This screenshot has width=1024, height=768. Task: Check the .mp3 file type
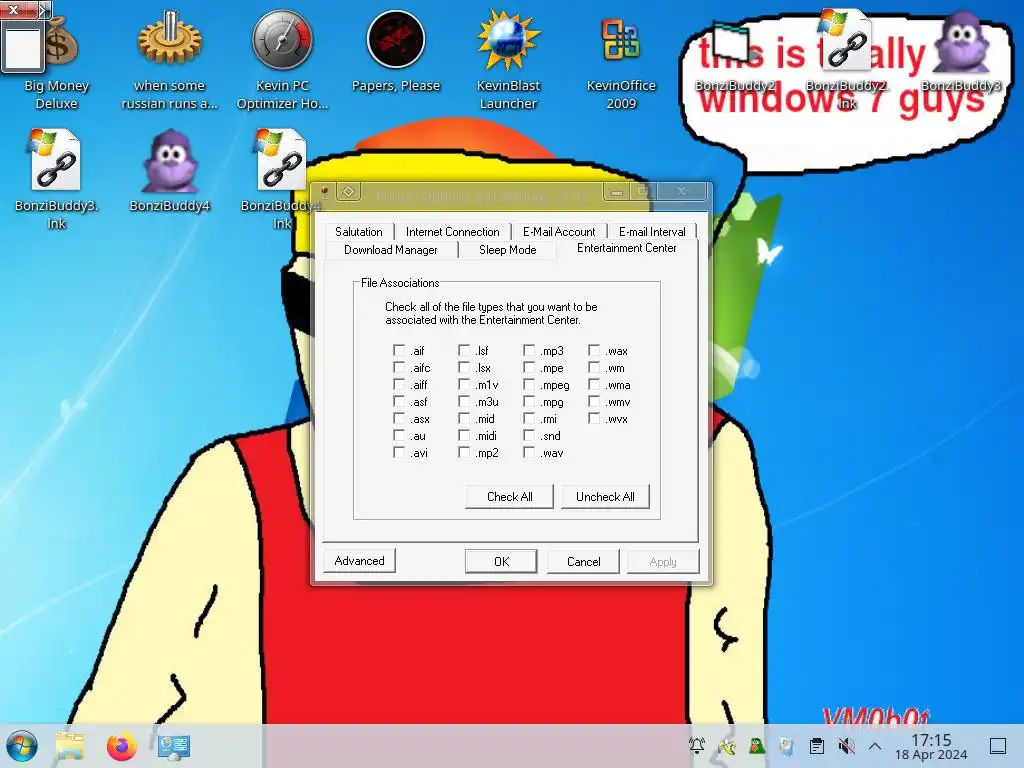tap(529, 351)
